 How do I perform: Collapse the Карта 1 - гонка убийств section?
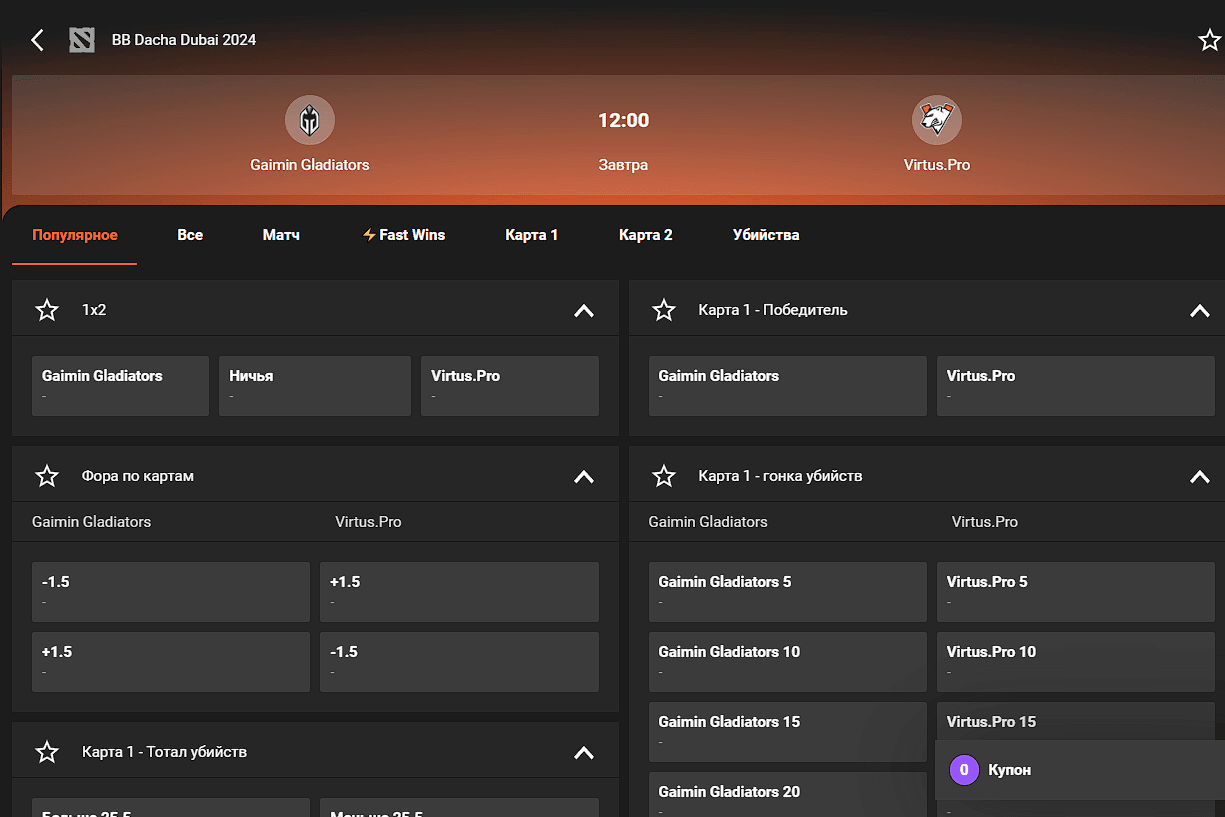[x=1200, y=477]
